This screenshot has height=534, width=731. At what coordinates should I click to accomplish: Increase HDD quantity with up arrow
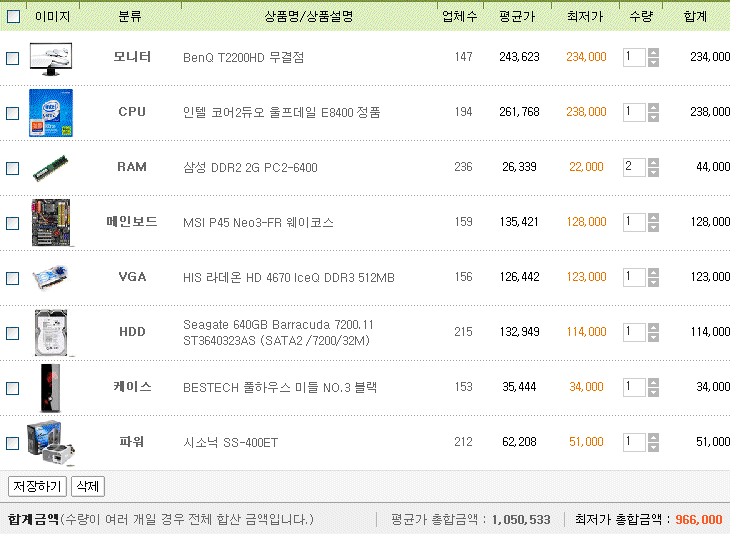pos(654,328)
